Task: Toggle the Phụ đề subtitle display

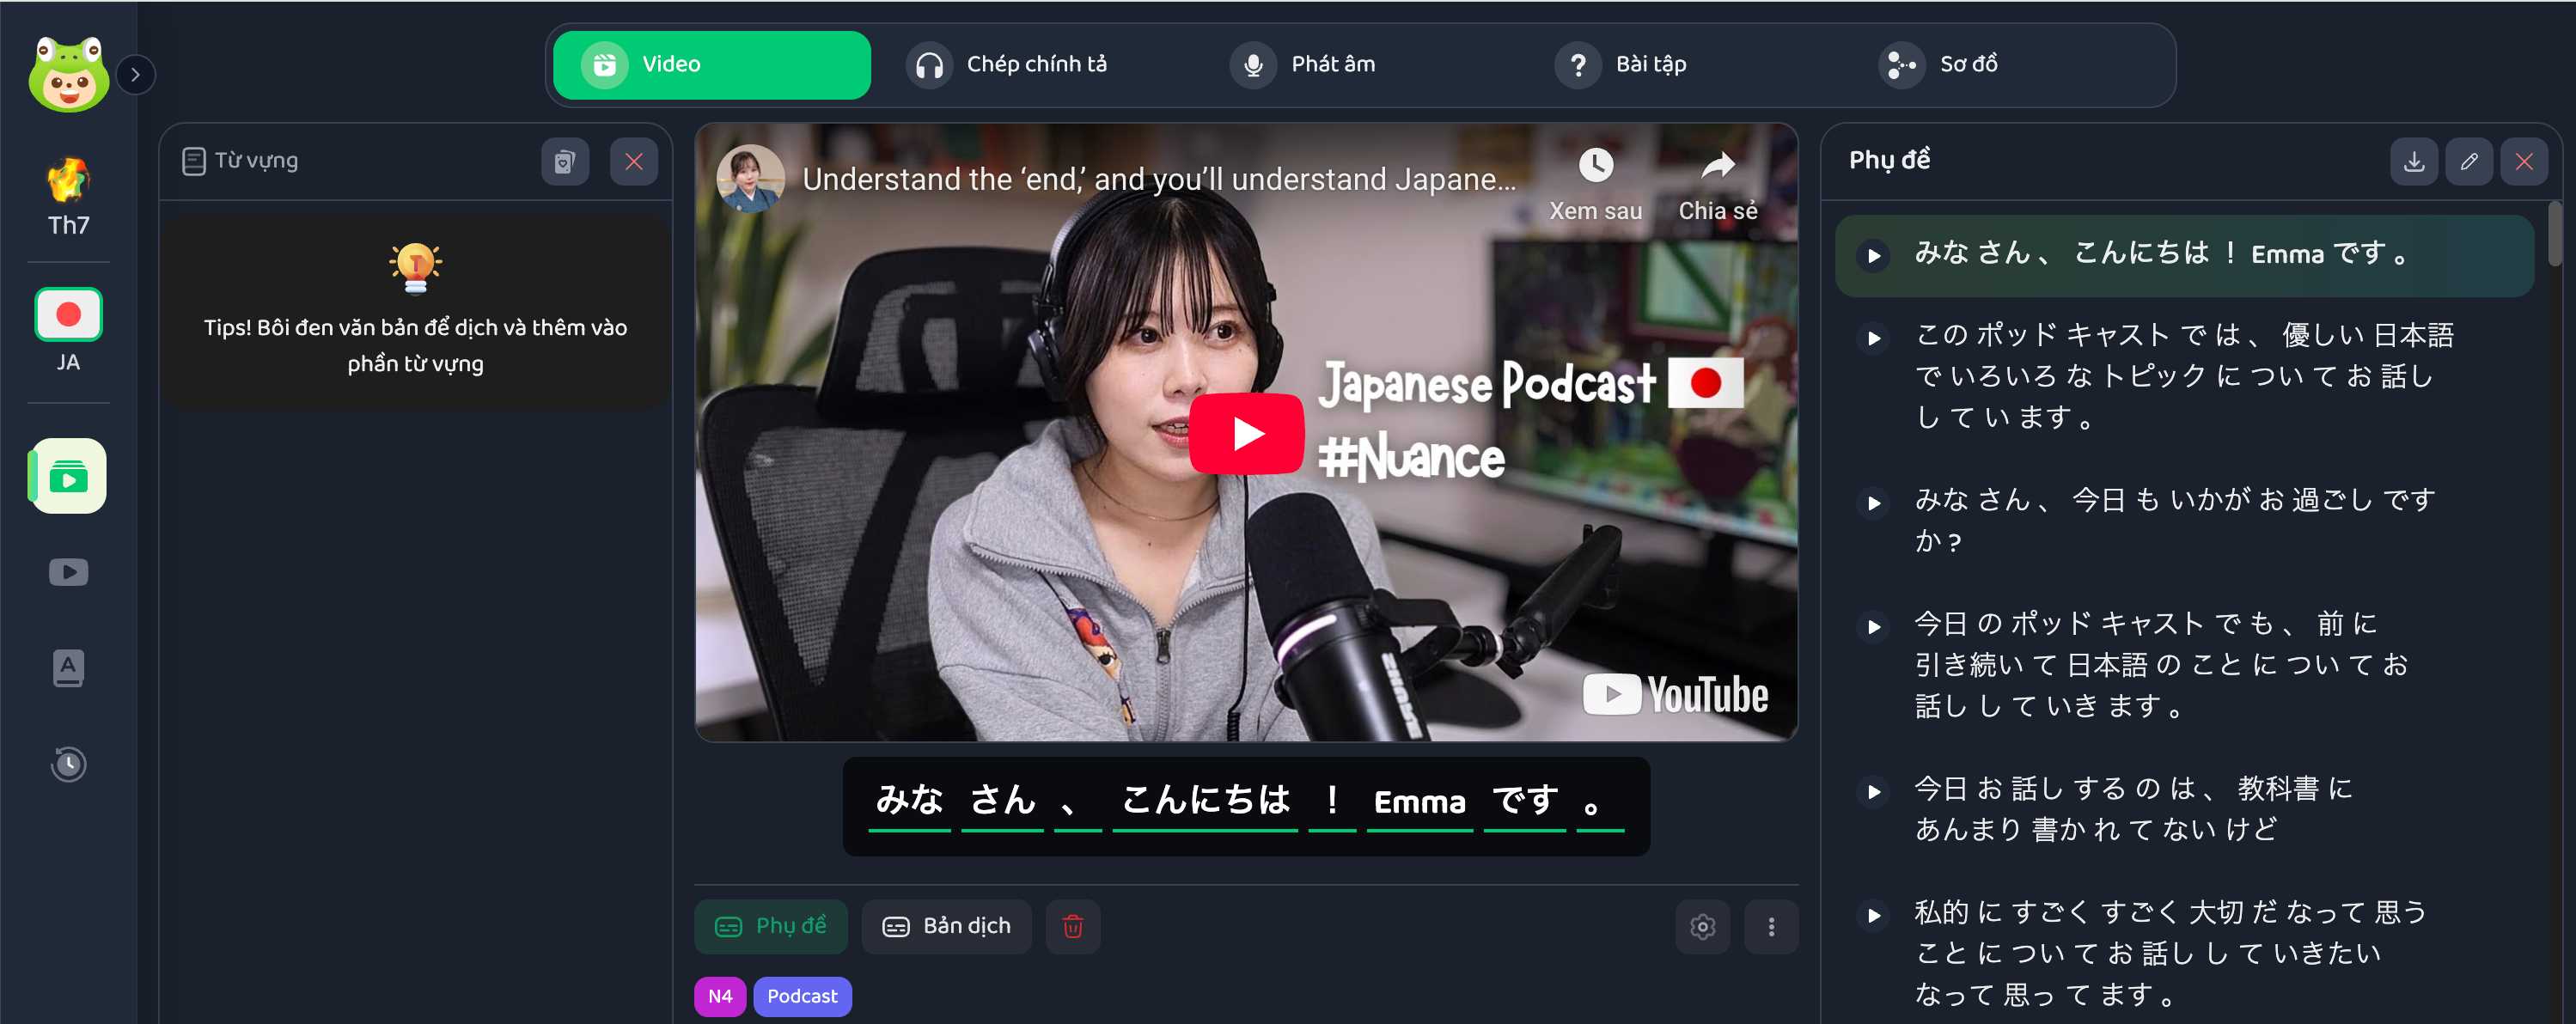Action: point(770,926)
